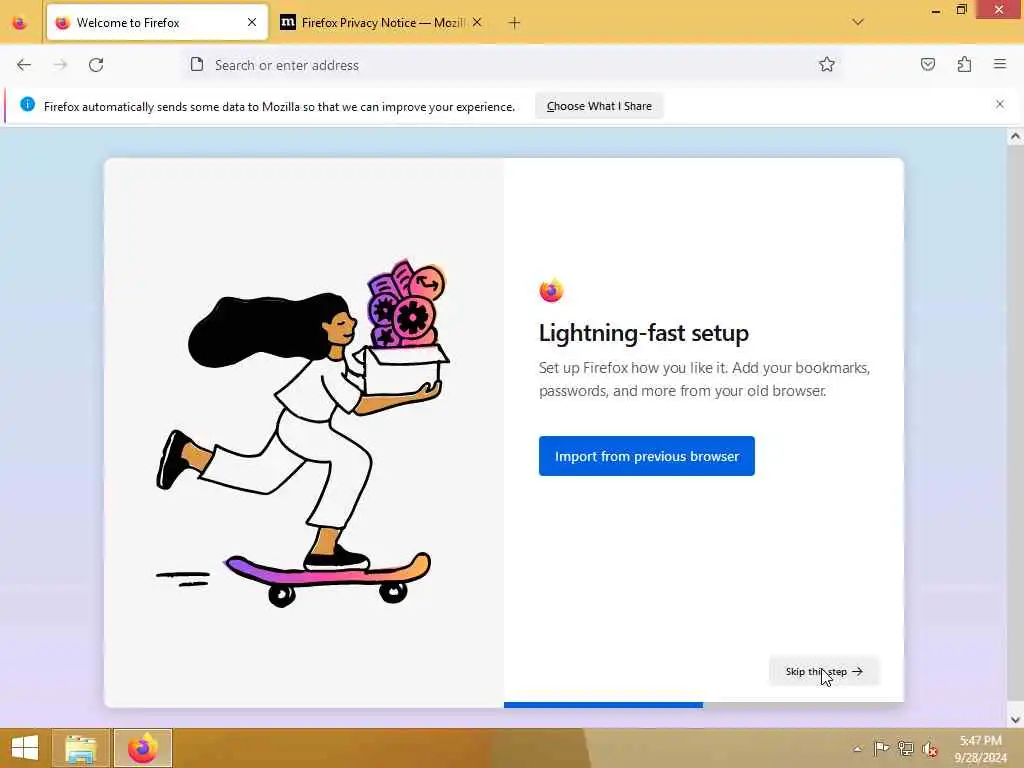The width and height of the screenshot is (1024, 768).
Task: Dismiss the data sharing notification bar
Action: (1000, 104)
